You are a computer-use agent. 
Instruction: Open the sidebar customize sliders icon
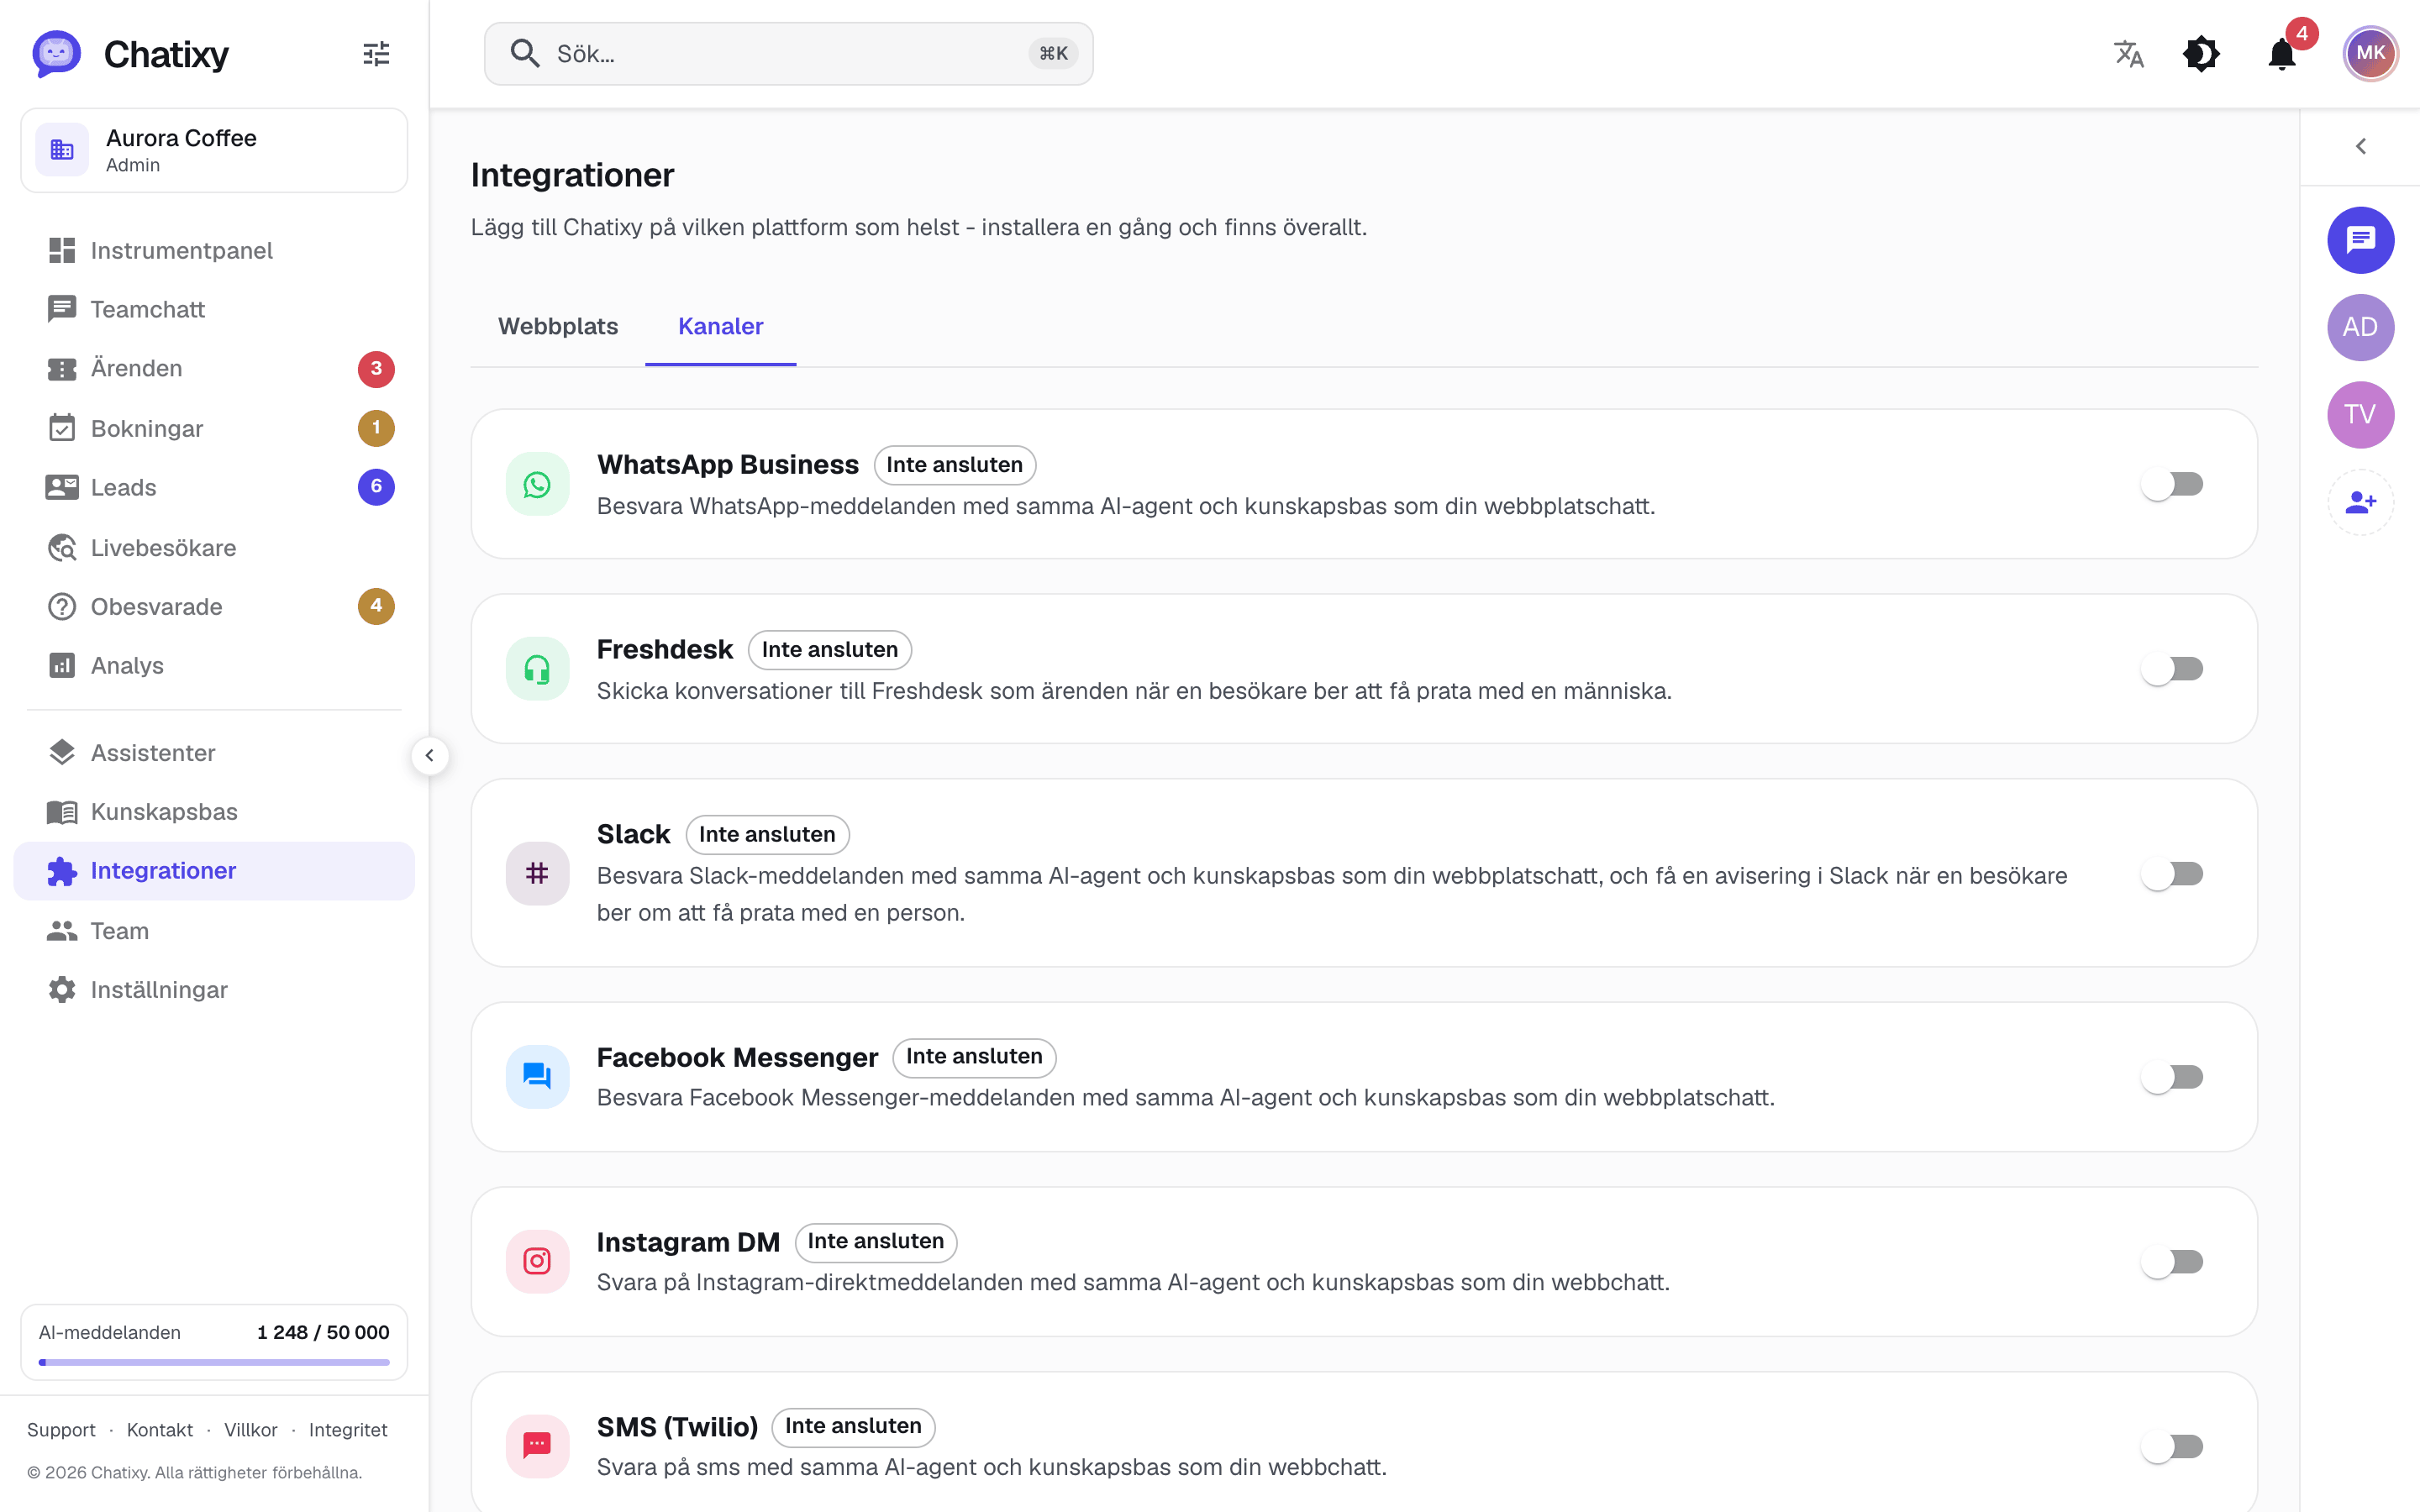coord(376,54)
